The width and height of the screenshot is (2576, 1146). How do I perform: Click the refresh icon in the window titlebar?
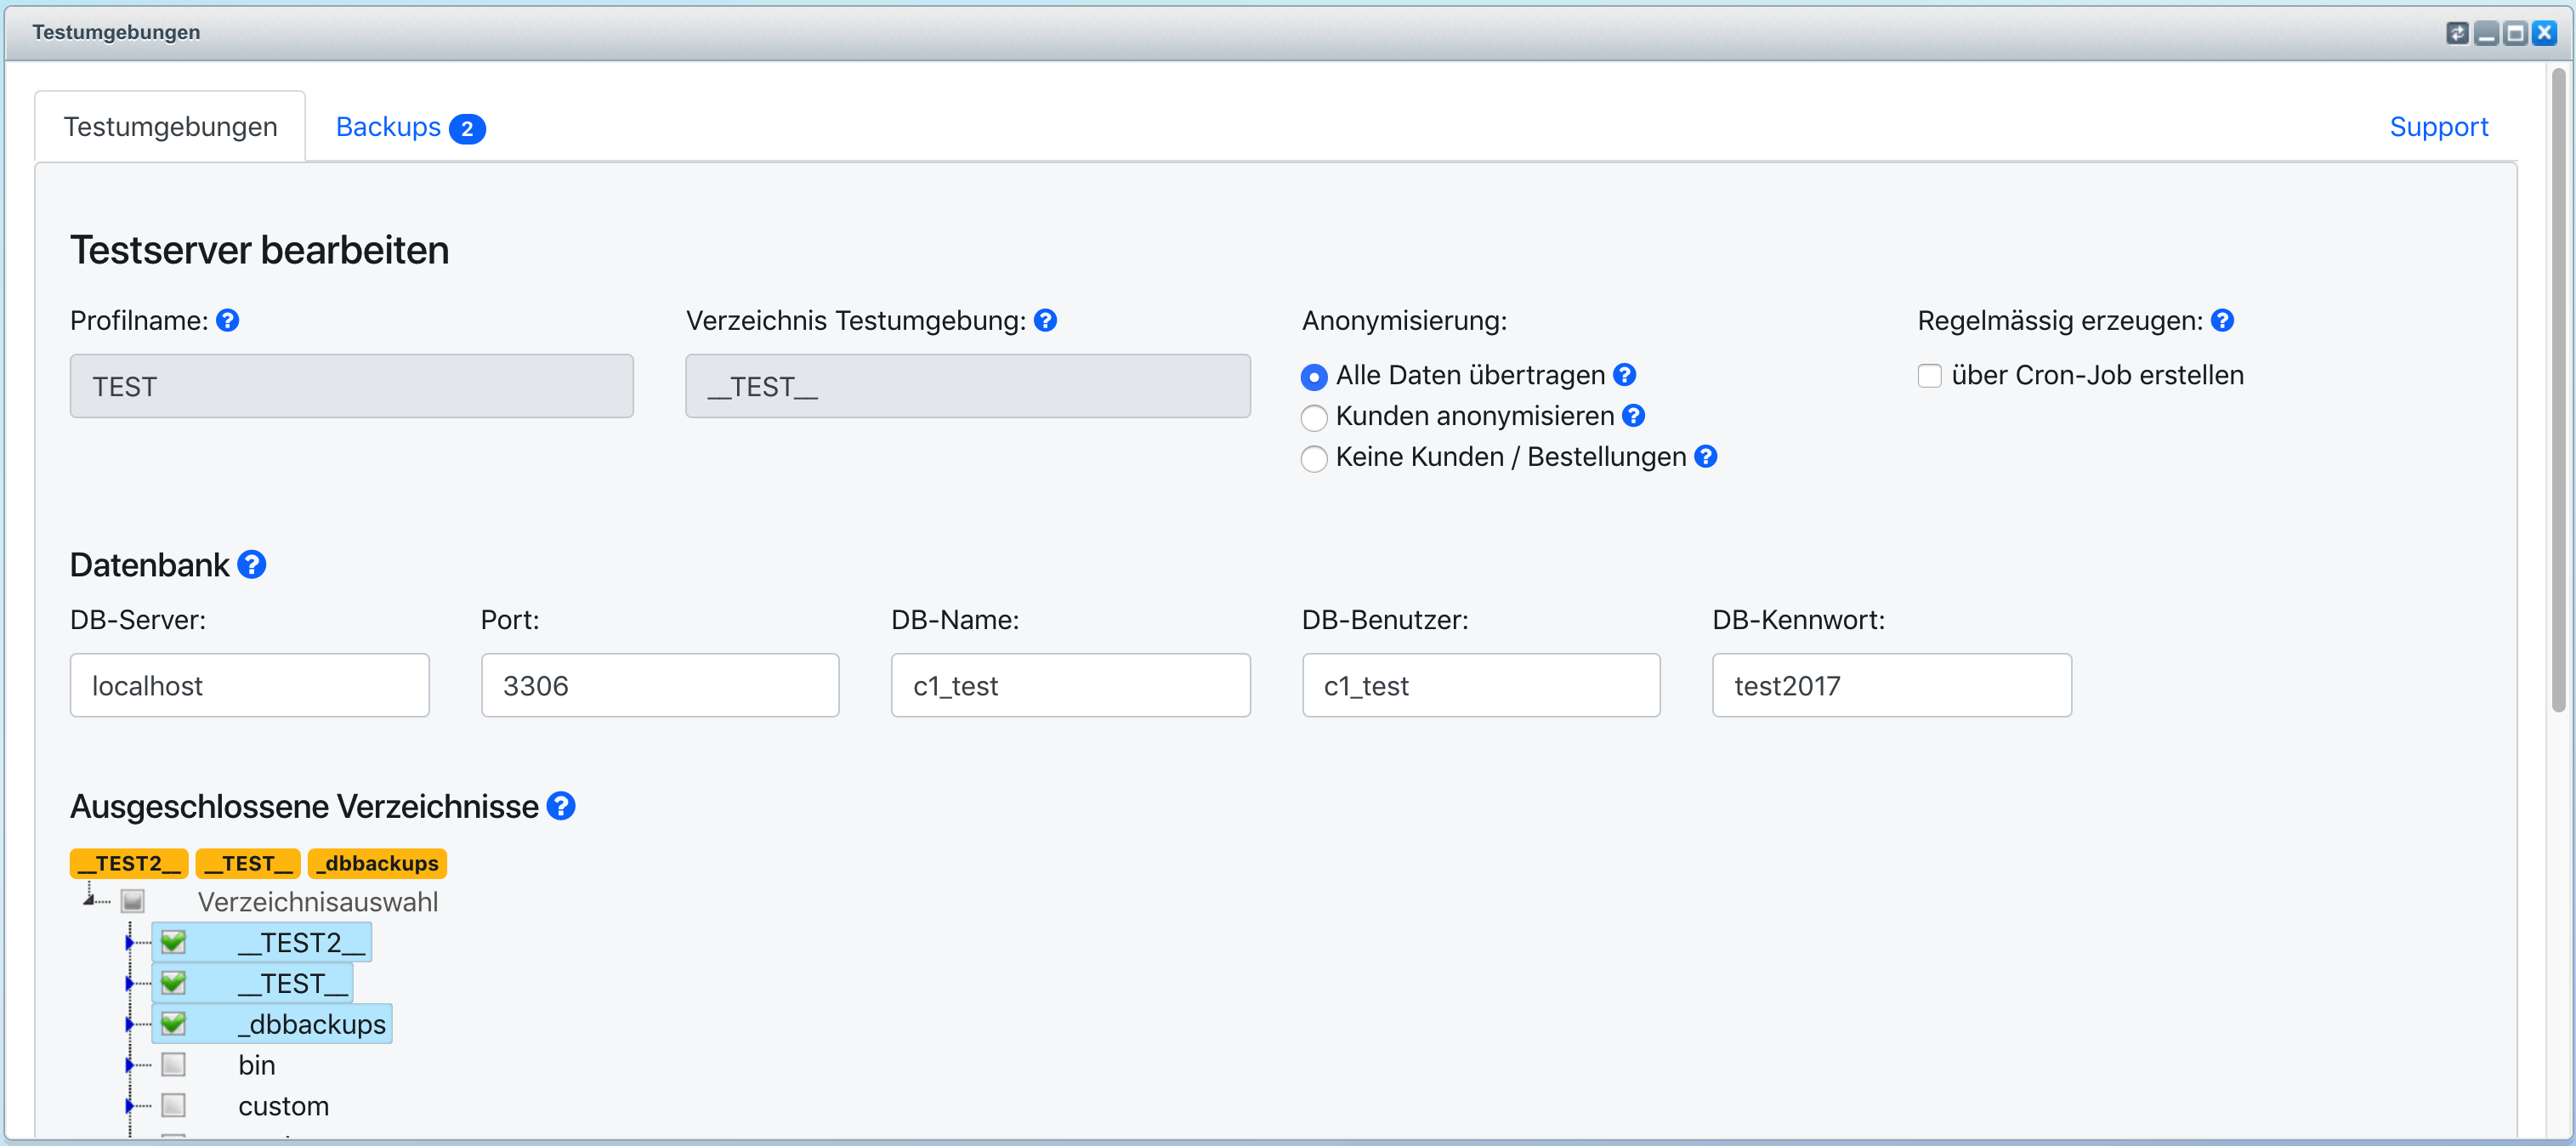[x=2458, y=32]
